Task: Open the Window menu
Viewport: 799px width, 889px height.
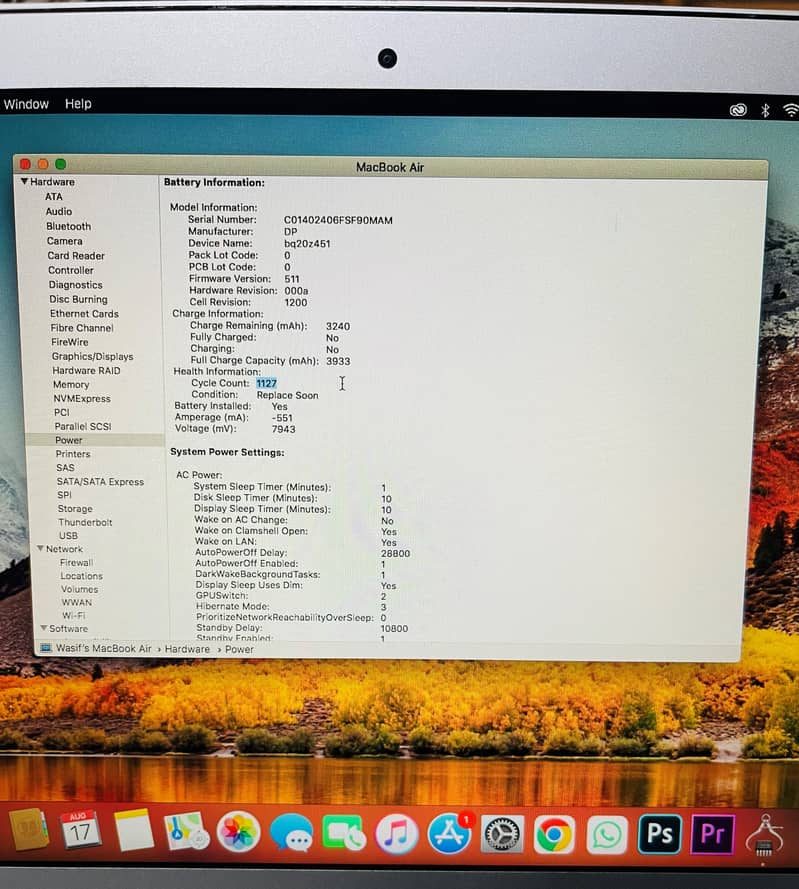Action: pos(26,104)
